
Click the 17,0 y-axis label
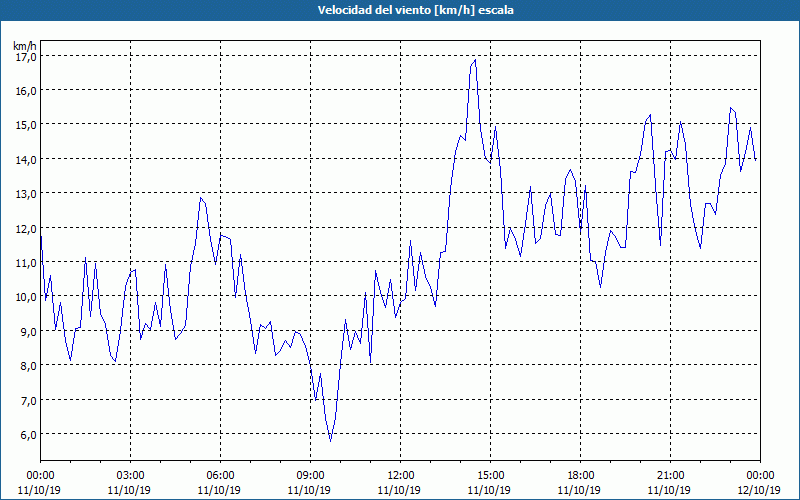click(x=26, y=57)
